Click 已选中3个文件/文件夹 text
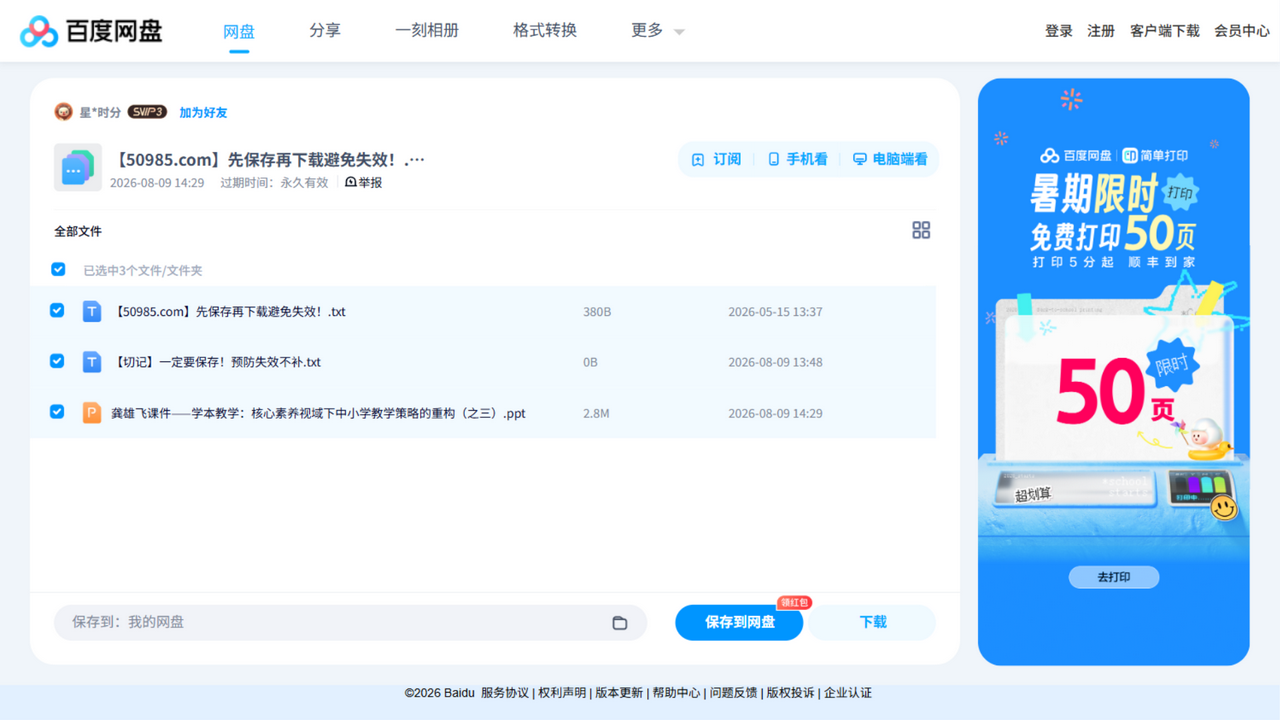The image size is (1280, 720). (x=143, y=271)
